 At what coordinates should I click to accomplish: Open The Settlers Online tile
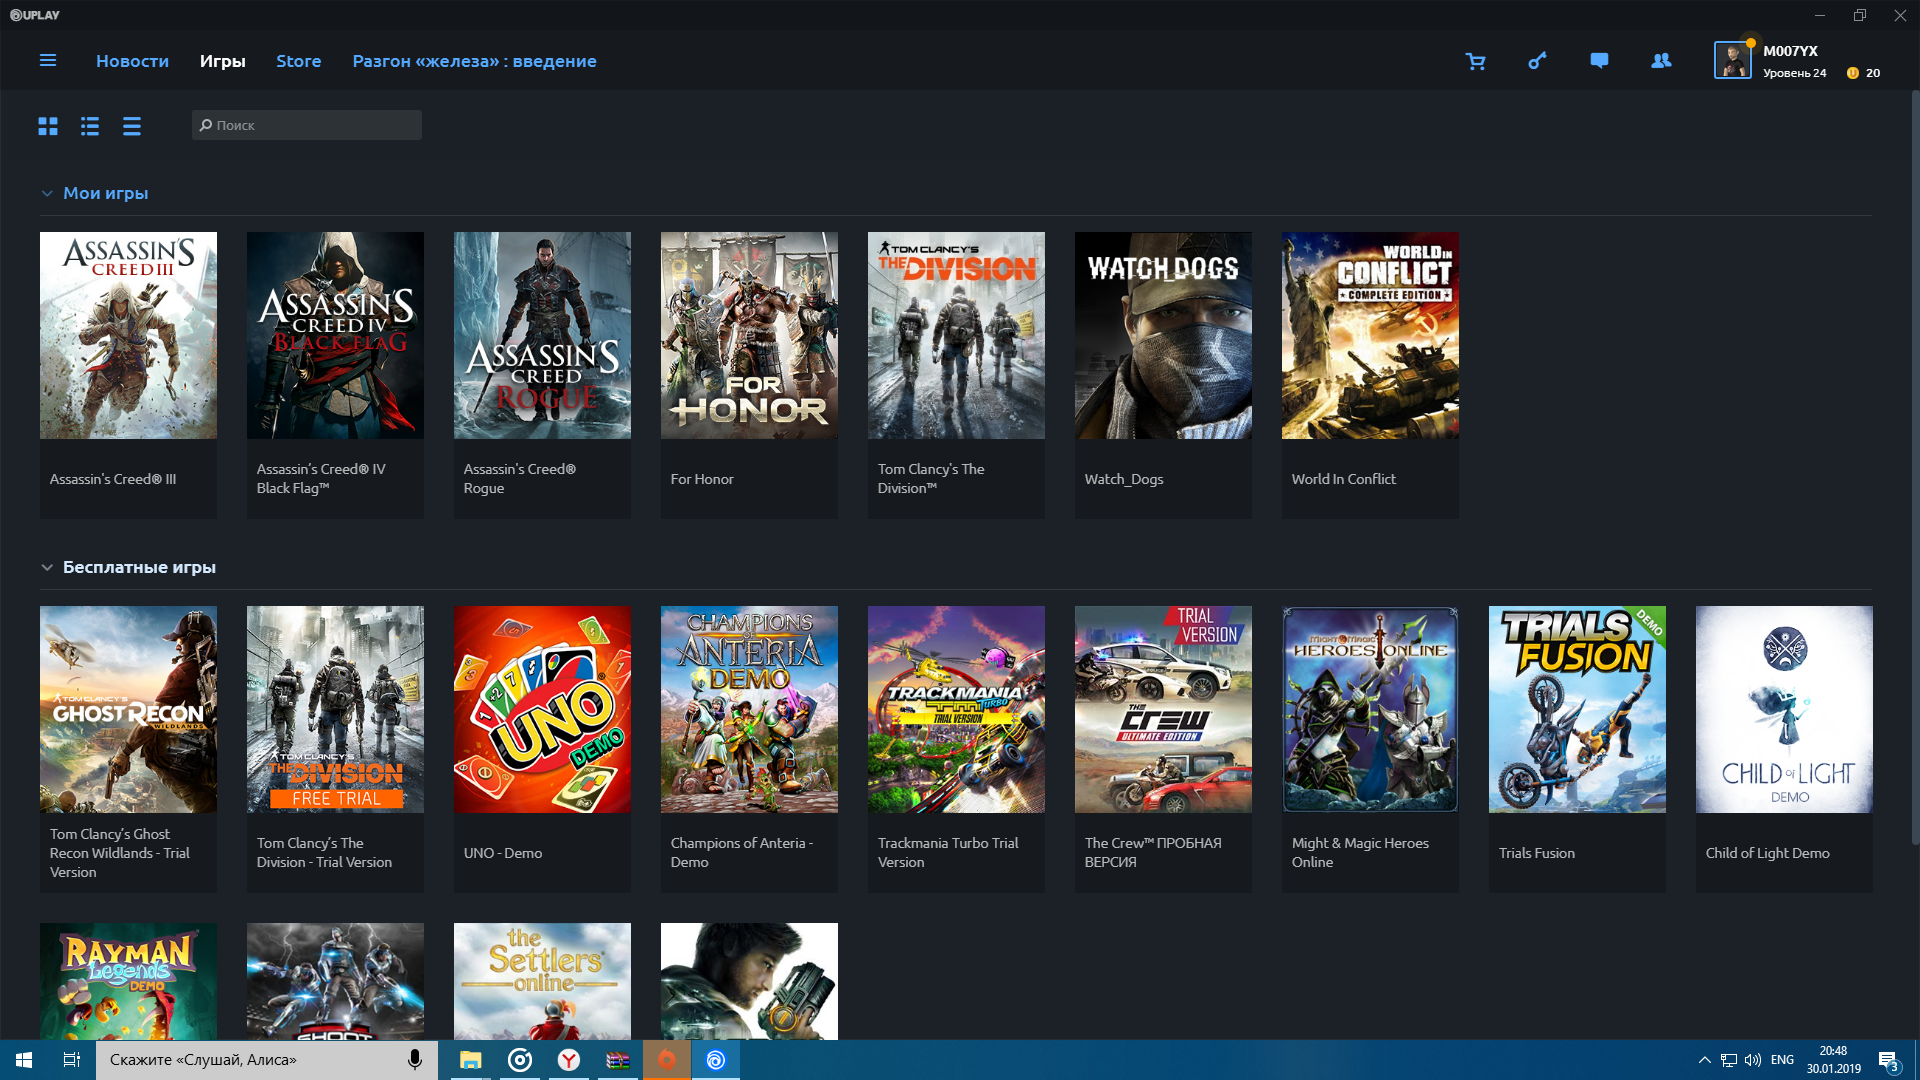pos(542,981)
